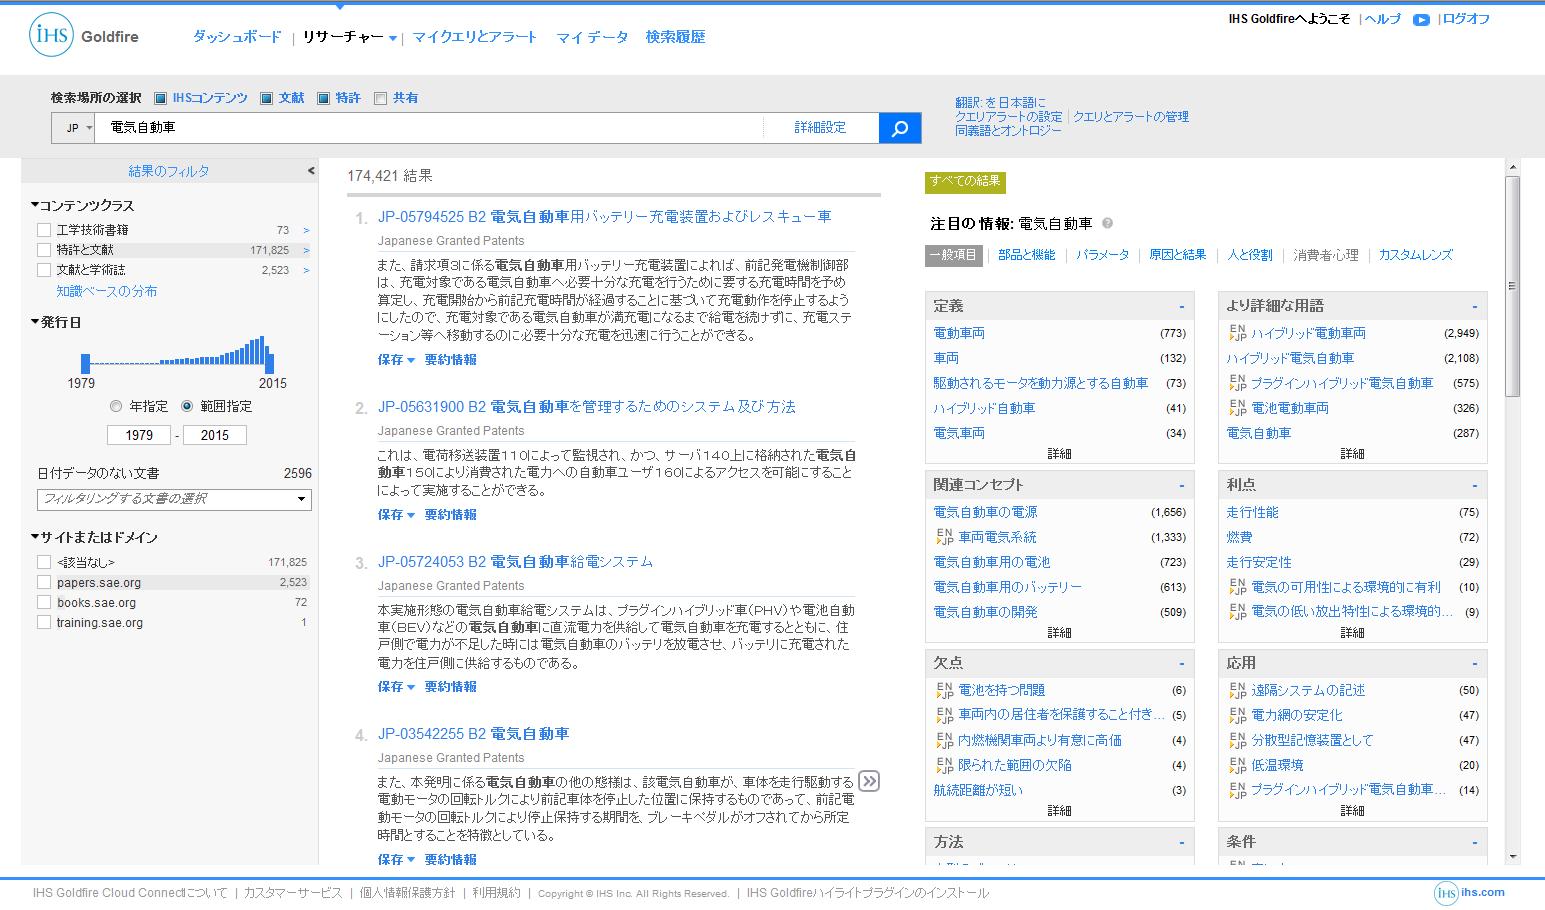Viewport: 1545px width, 910px height.
Task: Switch to the 部品と機能 tab
Action: click(x=1027, y=255)
